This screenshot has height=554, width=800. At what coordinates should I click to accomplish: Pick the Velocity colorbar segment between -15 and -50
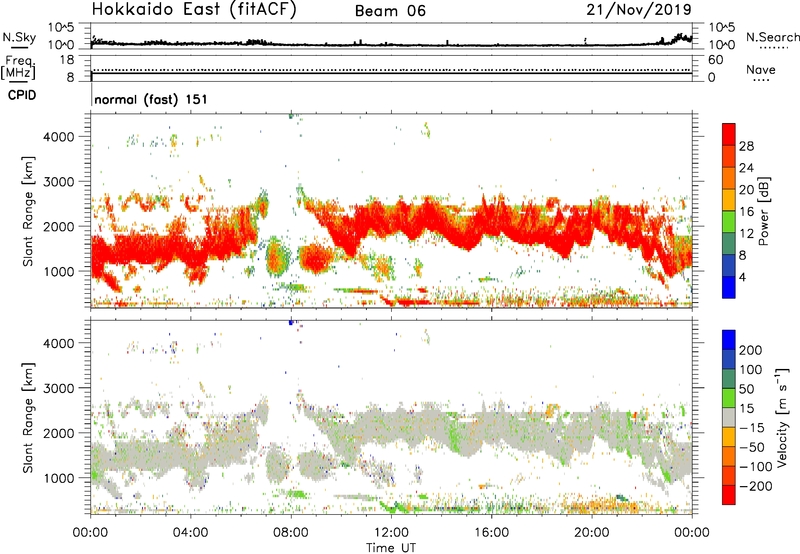[x=729, y=437]
